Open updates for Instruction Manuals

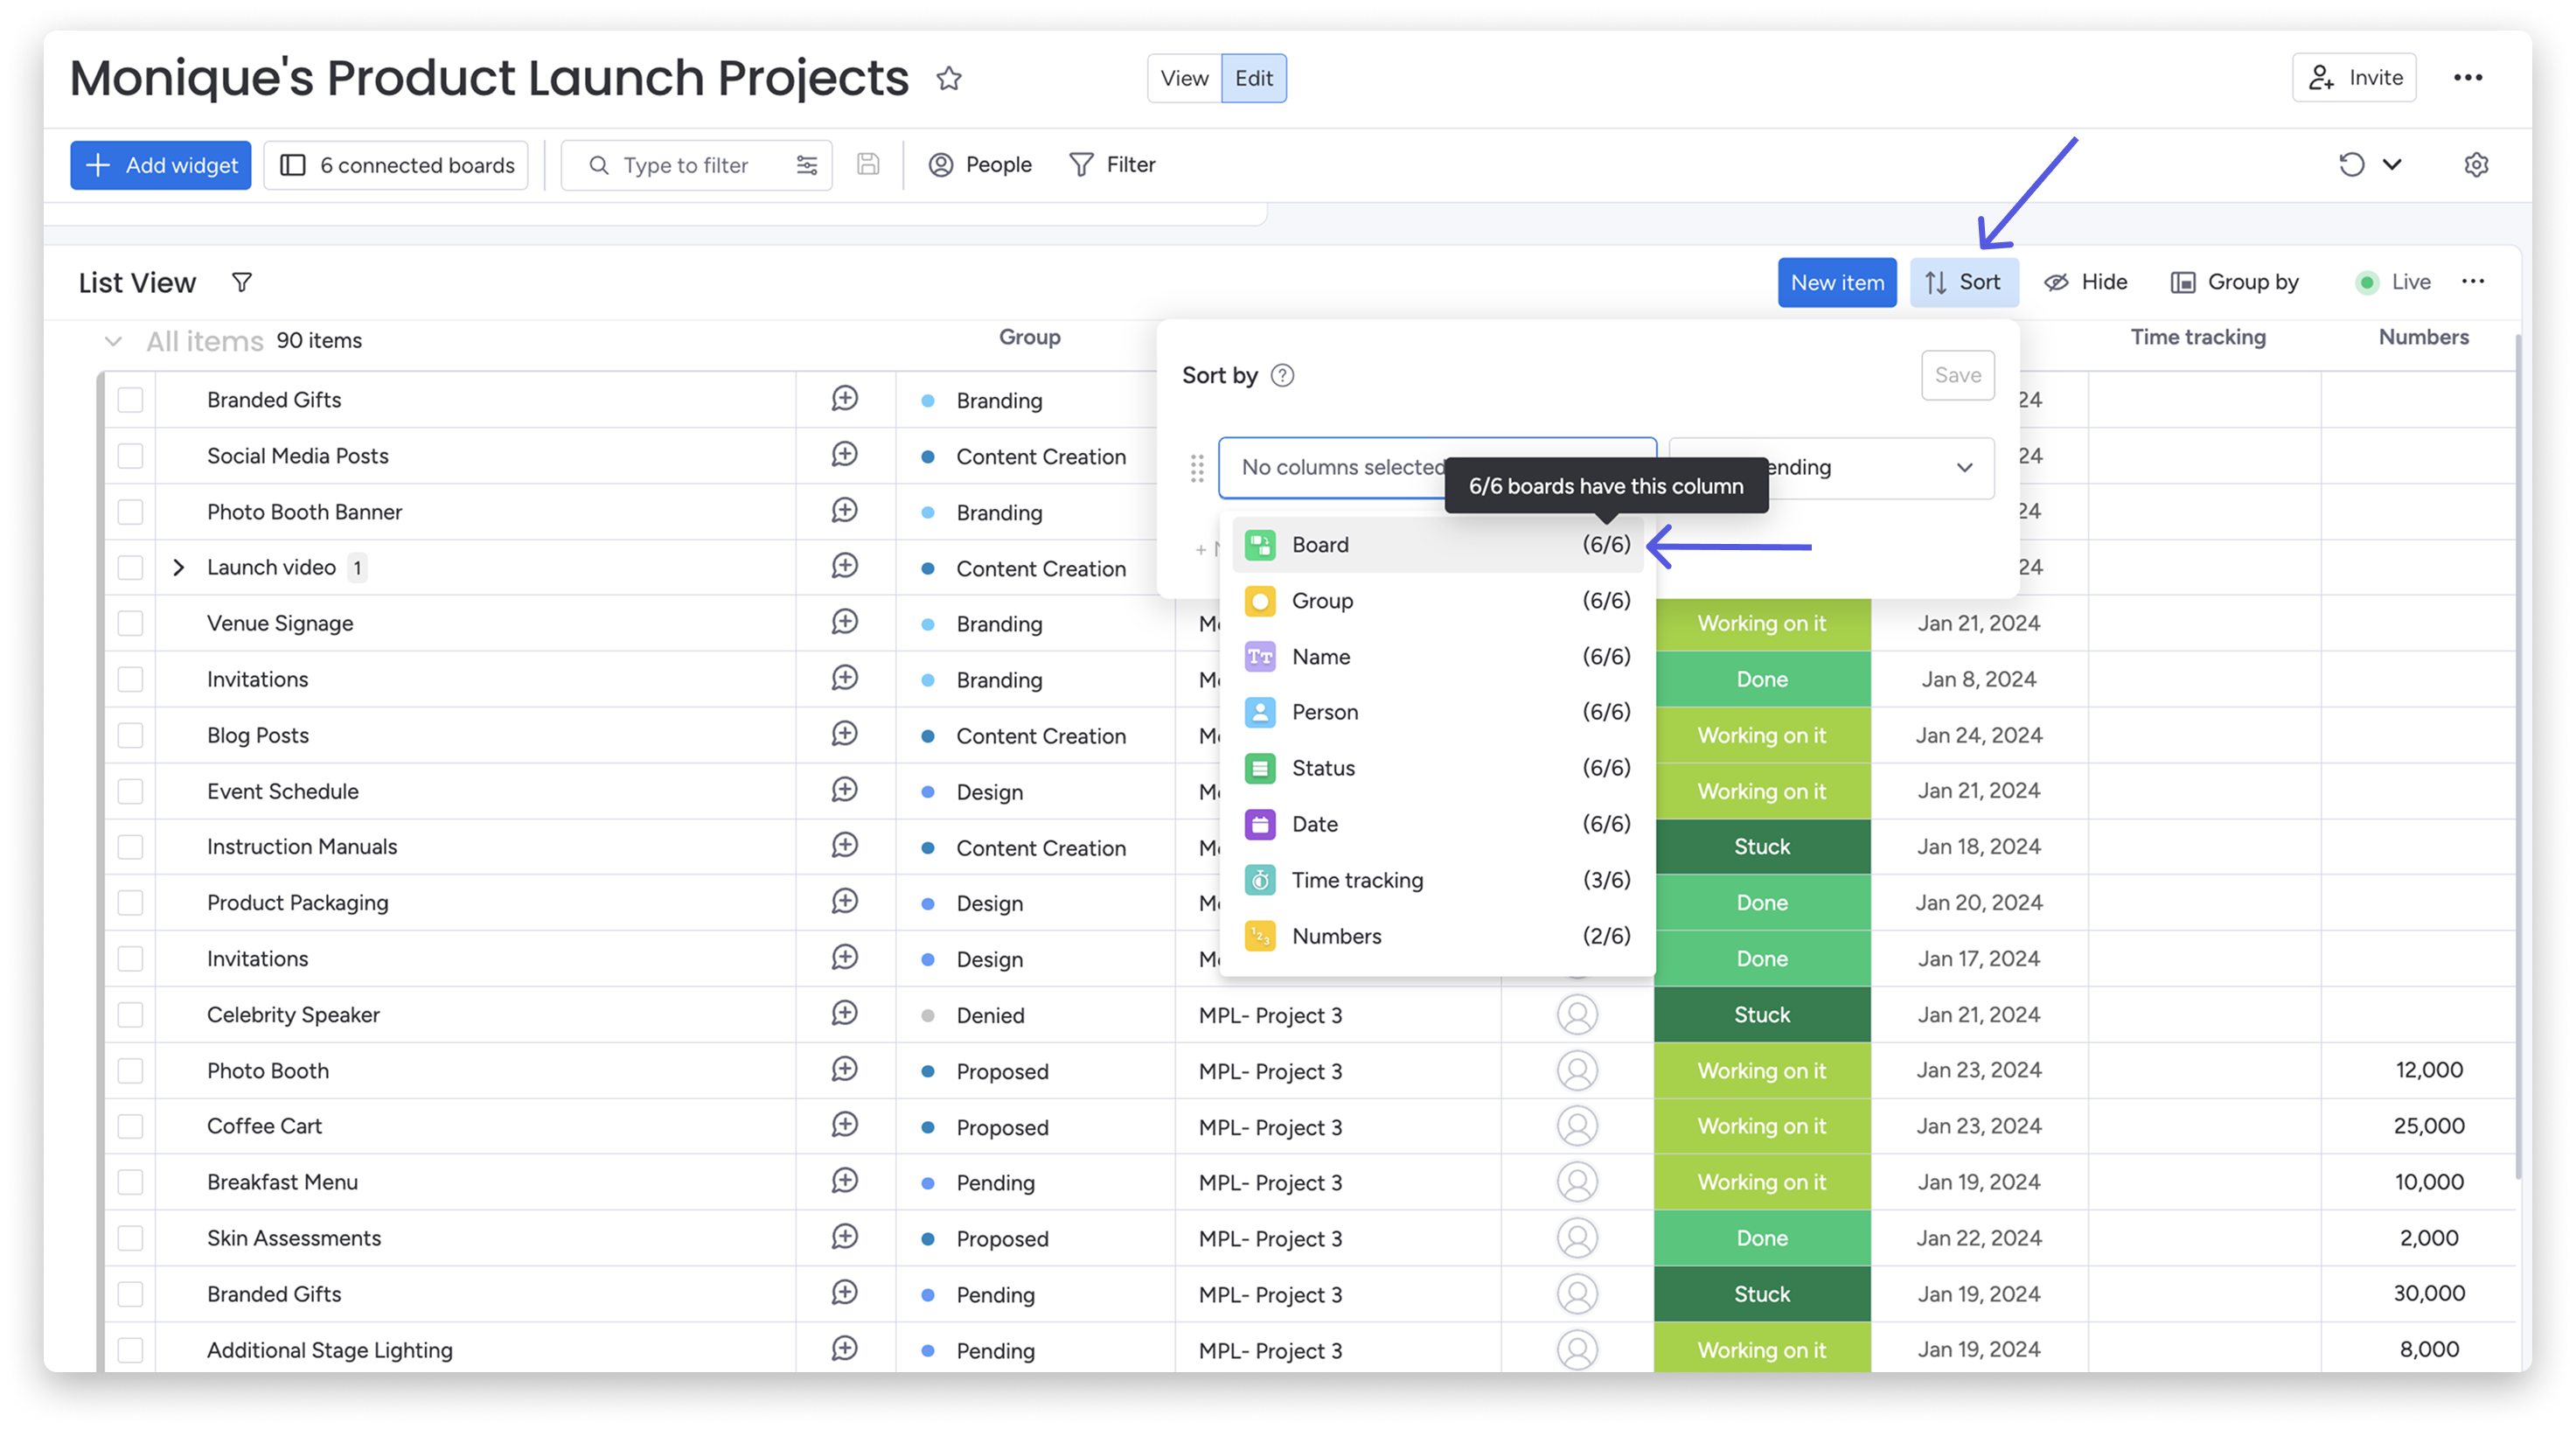[845, 846]
